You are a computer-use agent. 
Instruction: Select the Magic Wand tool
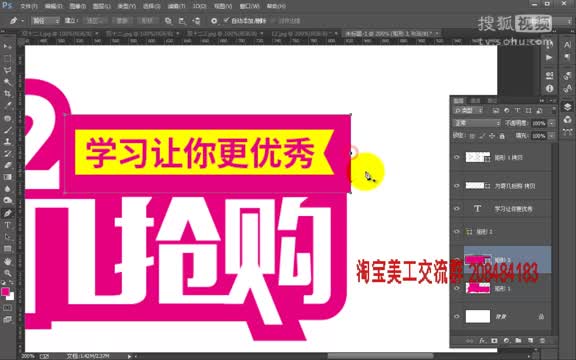pos(7,82)
